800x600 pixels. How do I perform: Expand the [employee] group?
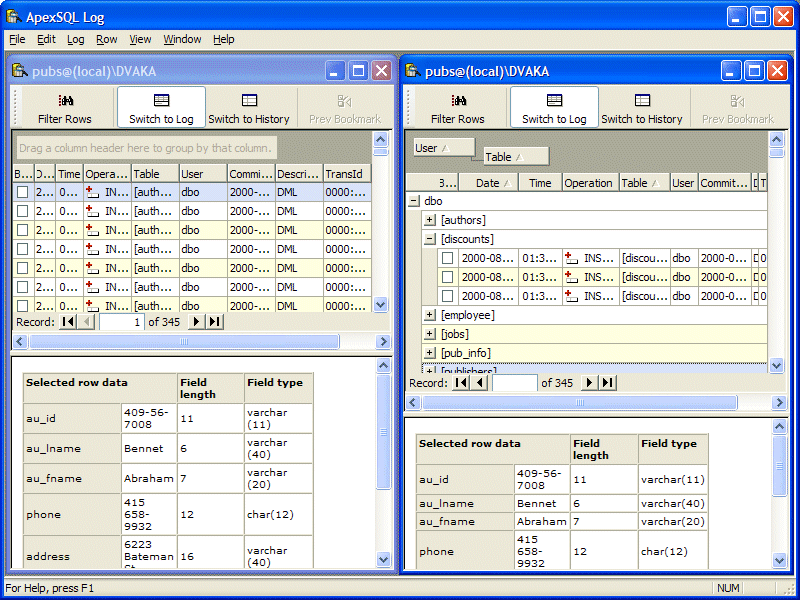coord(430,315)
